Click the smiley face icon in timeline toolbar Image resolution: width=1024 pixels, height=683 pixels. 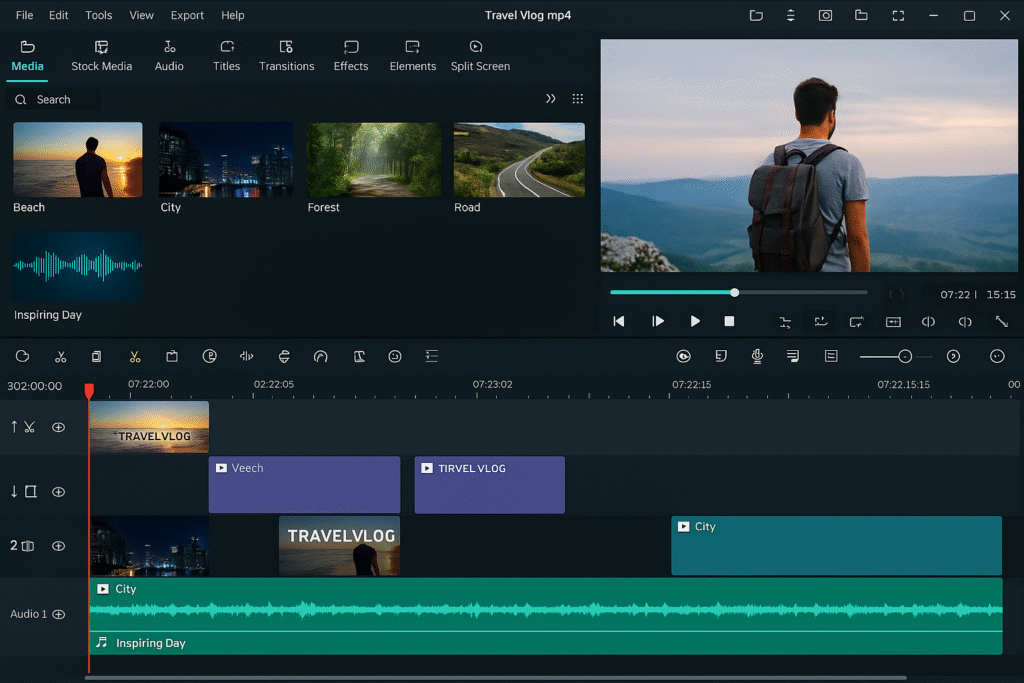(395, 356)
